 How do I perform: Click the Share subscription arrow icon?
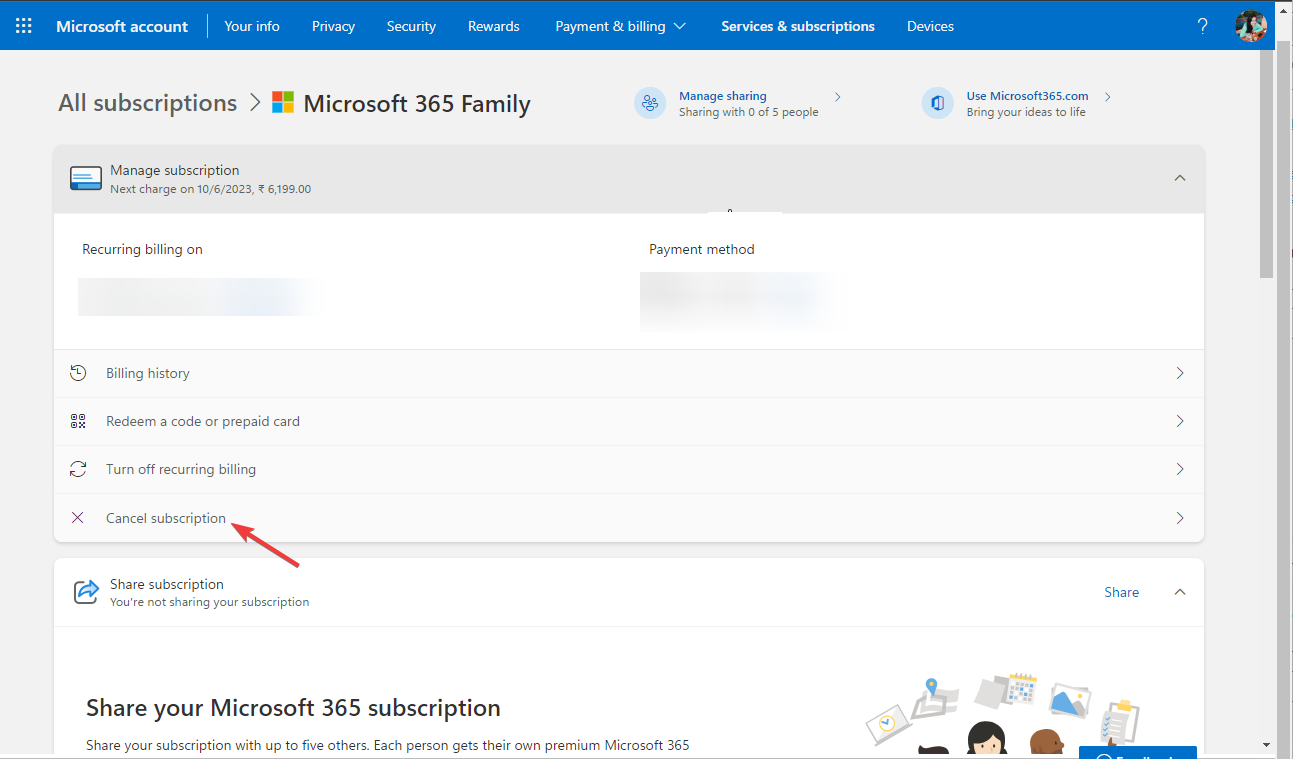(x=87, y=592)
